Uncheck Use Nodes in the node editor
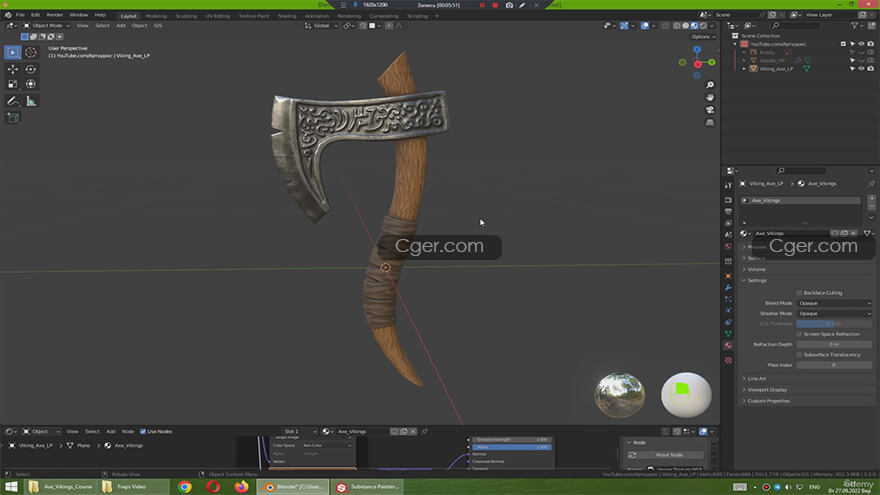This screenshot has height=495, width=880. (x=143, y=431)
